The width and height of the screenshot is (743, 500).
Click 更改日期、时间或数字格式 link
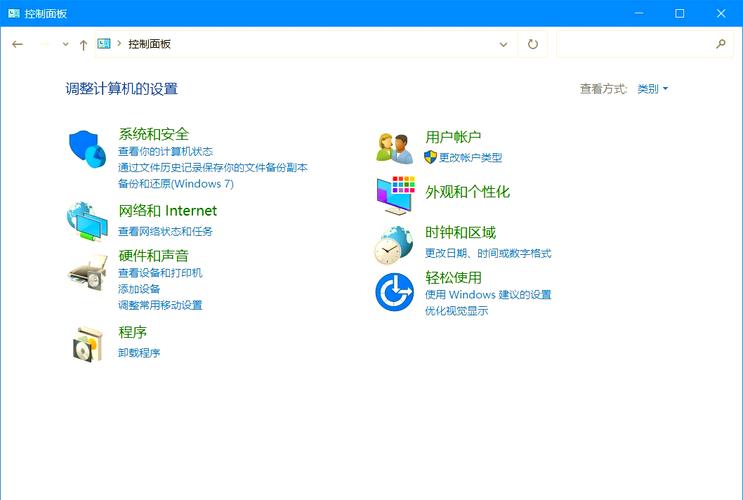(488, 253)
